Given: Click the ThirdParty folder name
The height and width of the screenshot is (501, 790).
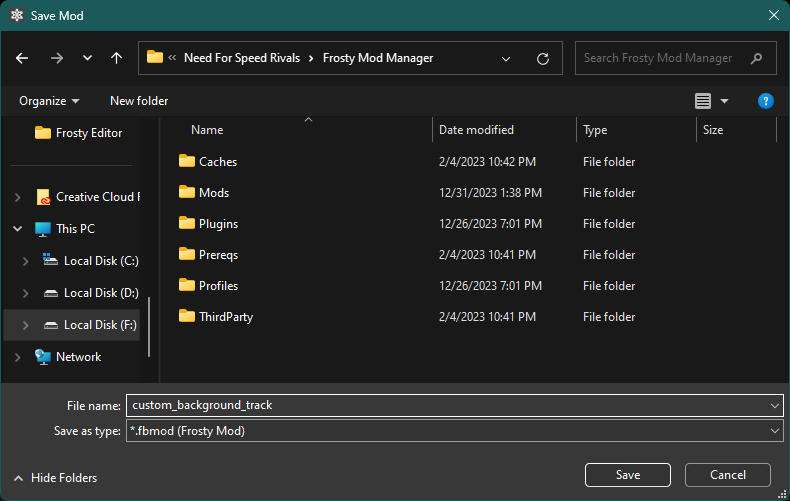Looking at the screenshot, I should [x=226, y=317].
